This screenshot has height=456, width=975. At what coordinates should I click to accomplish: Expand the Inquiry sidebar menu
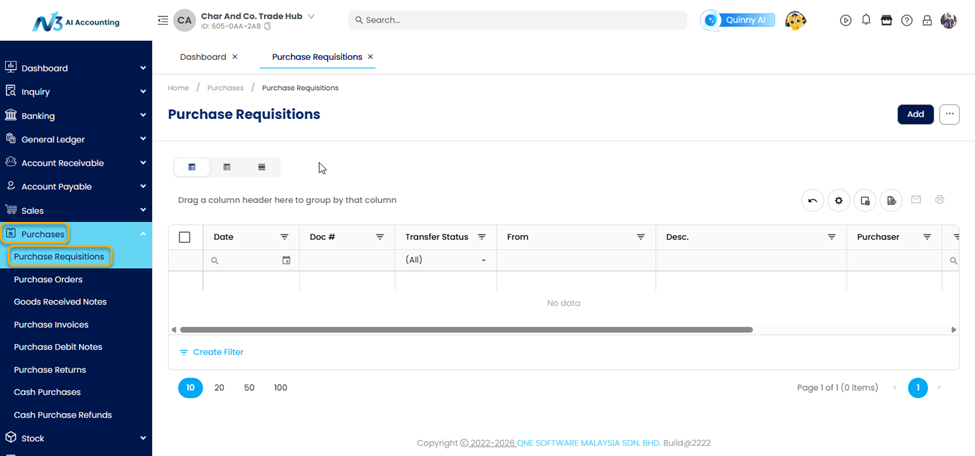click(76, 92)
